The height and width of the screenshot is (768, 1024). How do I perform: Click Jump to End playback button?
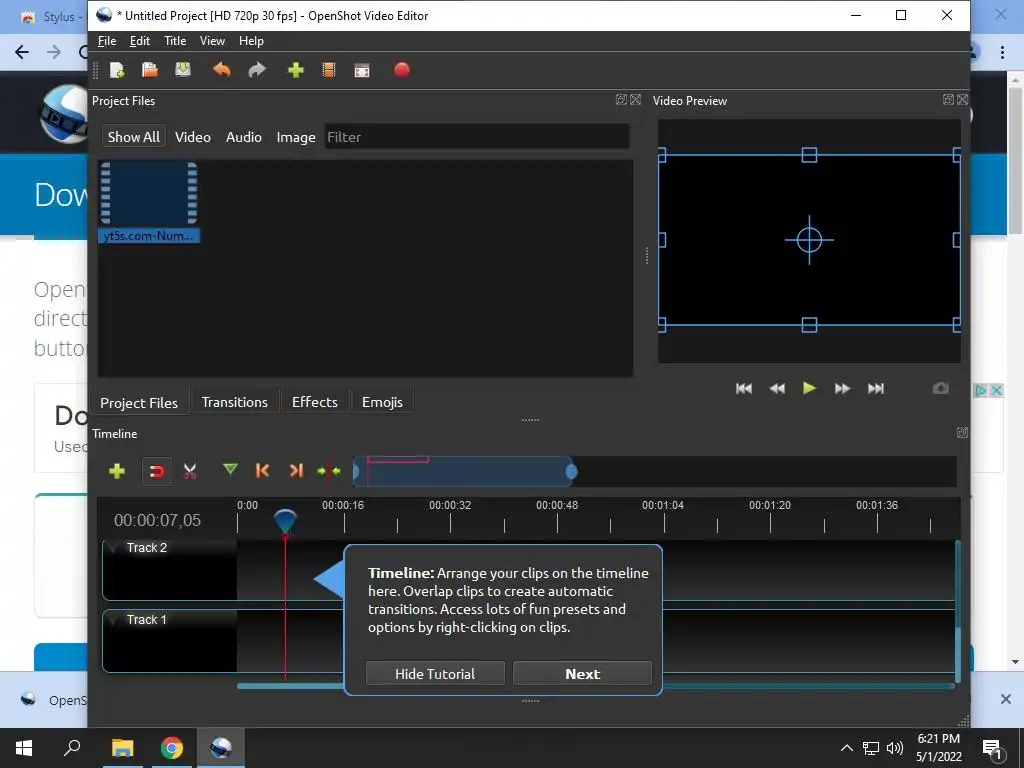point(876,389)
